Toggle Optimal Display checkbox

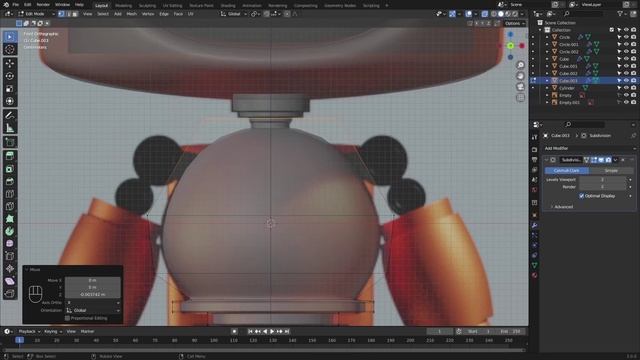pyautogui.click(x=582, y=196)
